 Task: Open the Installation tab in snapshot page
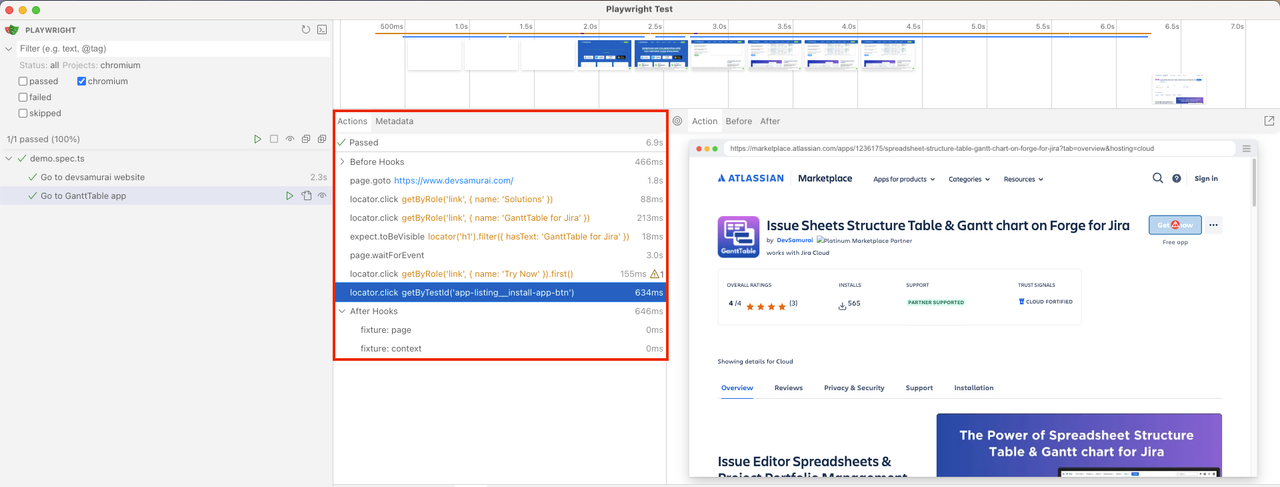974,388
